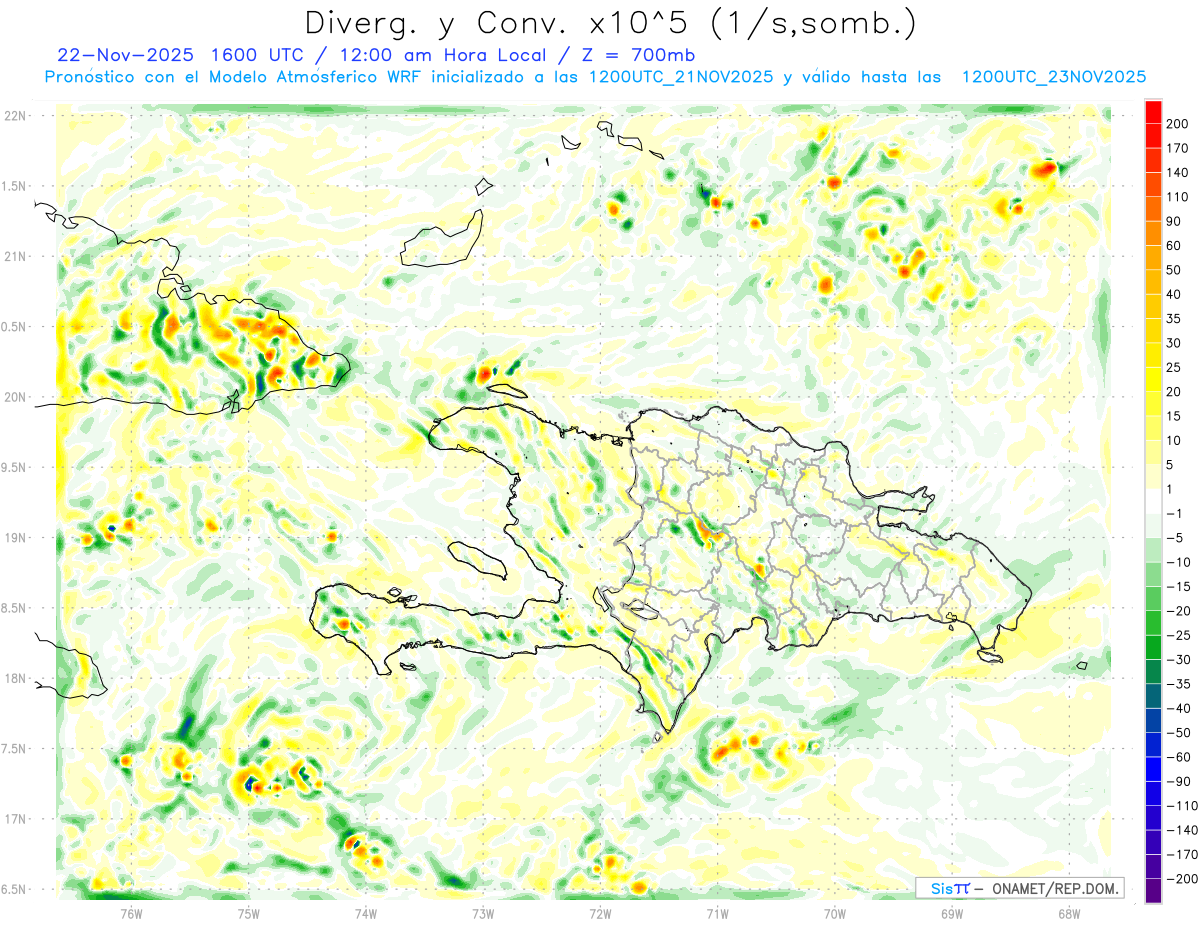Click the colorbar value '-30'
The image size is (1200, 927).
point(1178,660)
